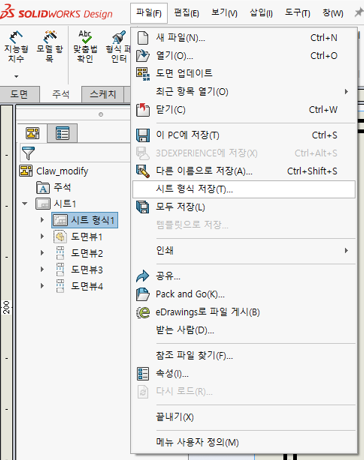
Task: Click the Properties (속성) list icon
Action: click(x=143, y=374)
